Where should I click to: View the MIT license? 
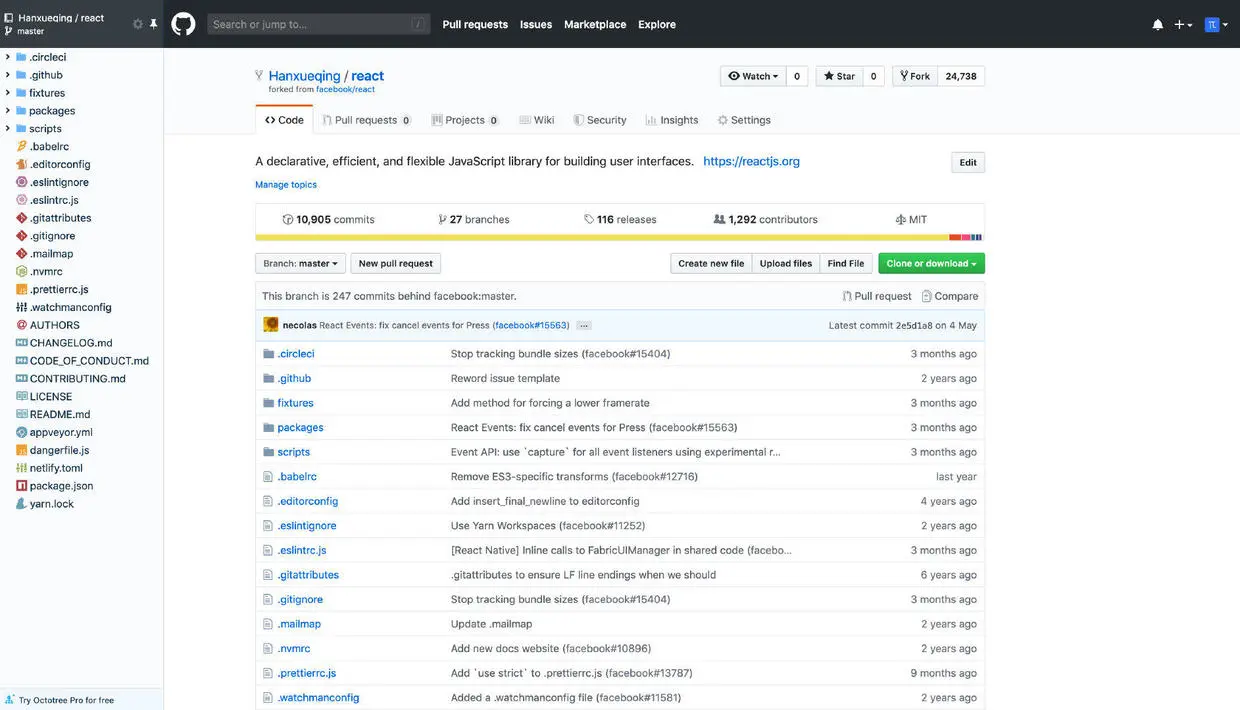point(911,219)
